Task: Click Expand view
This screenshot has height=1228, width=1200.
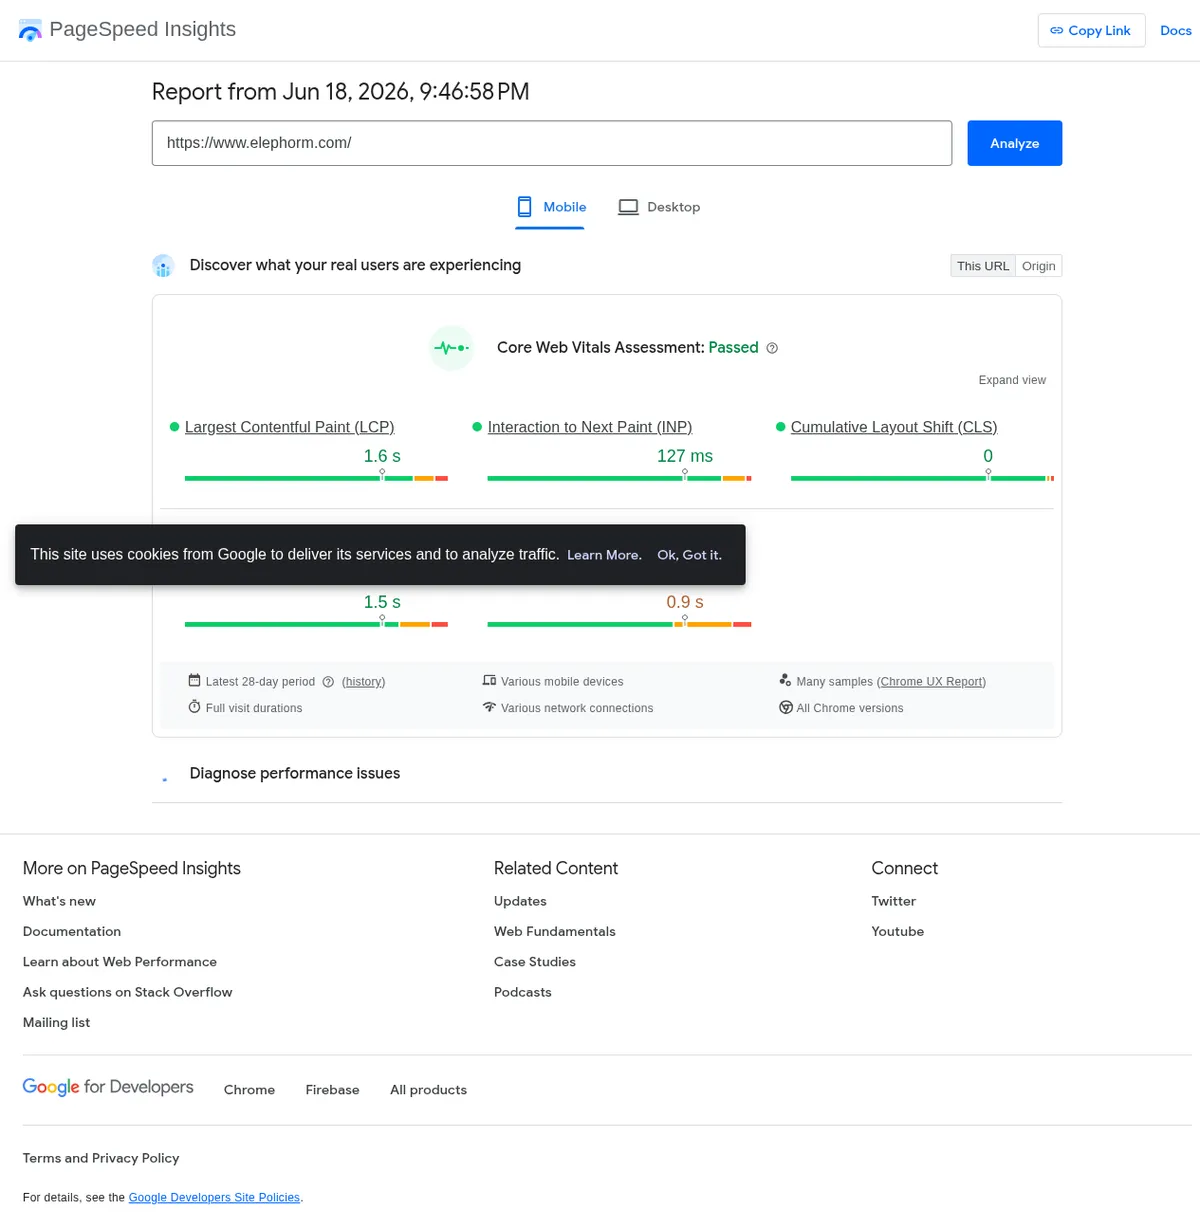Action: 1012,380
